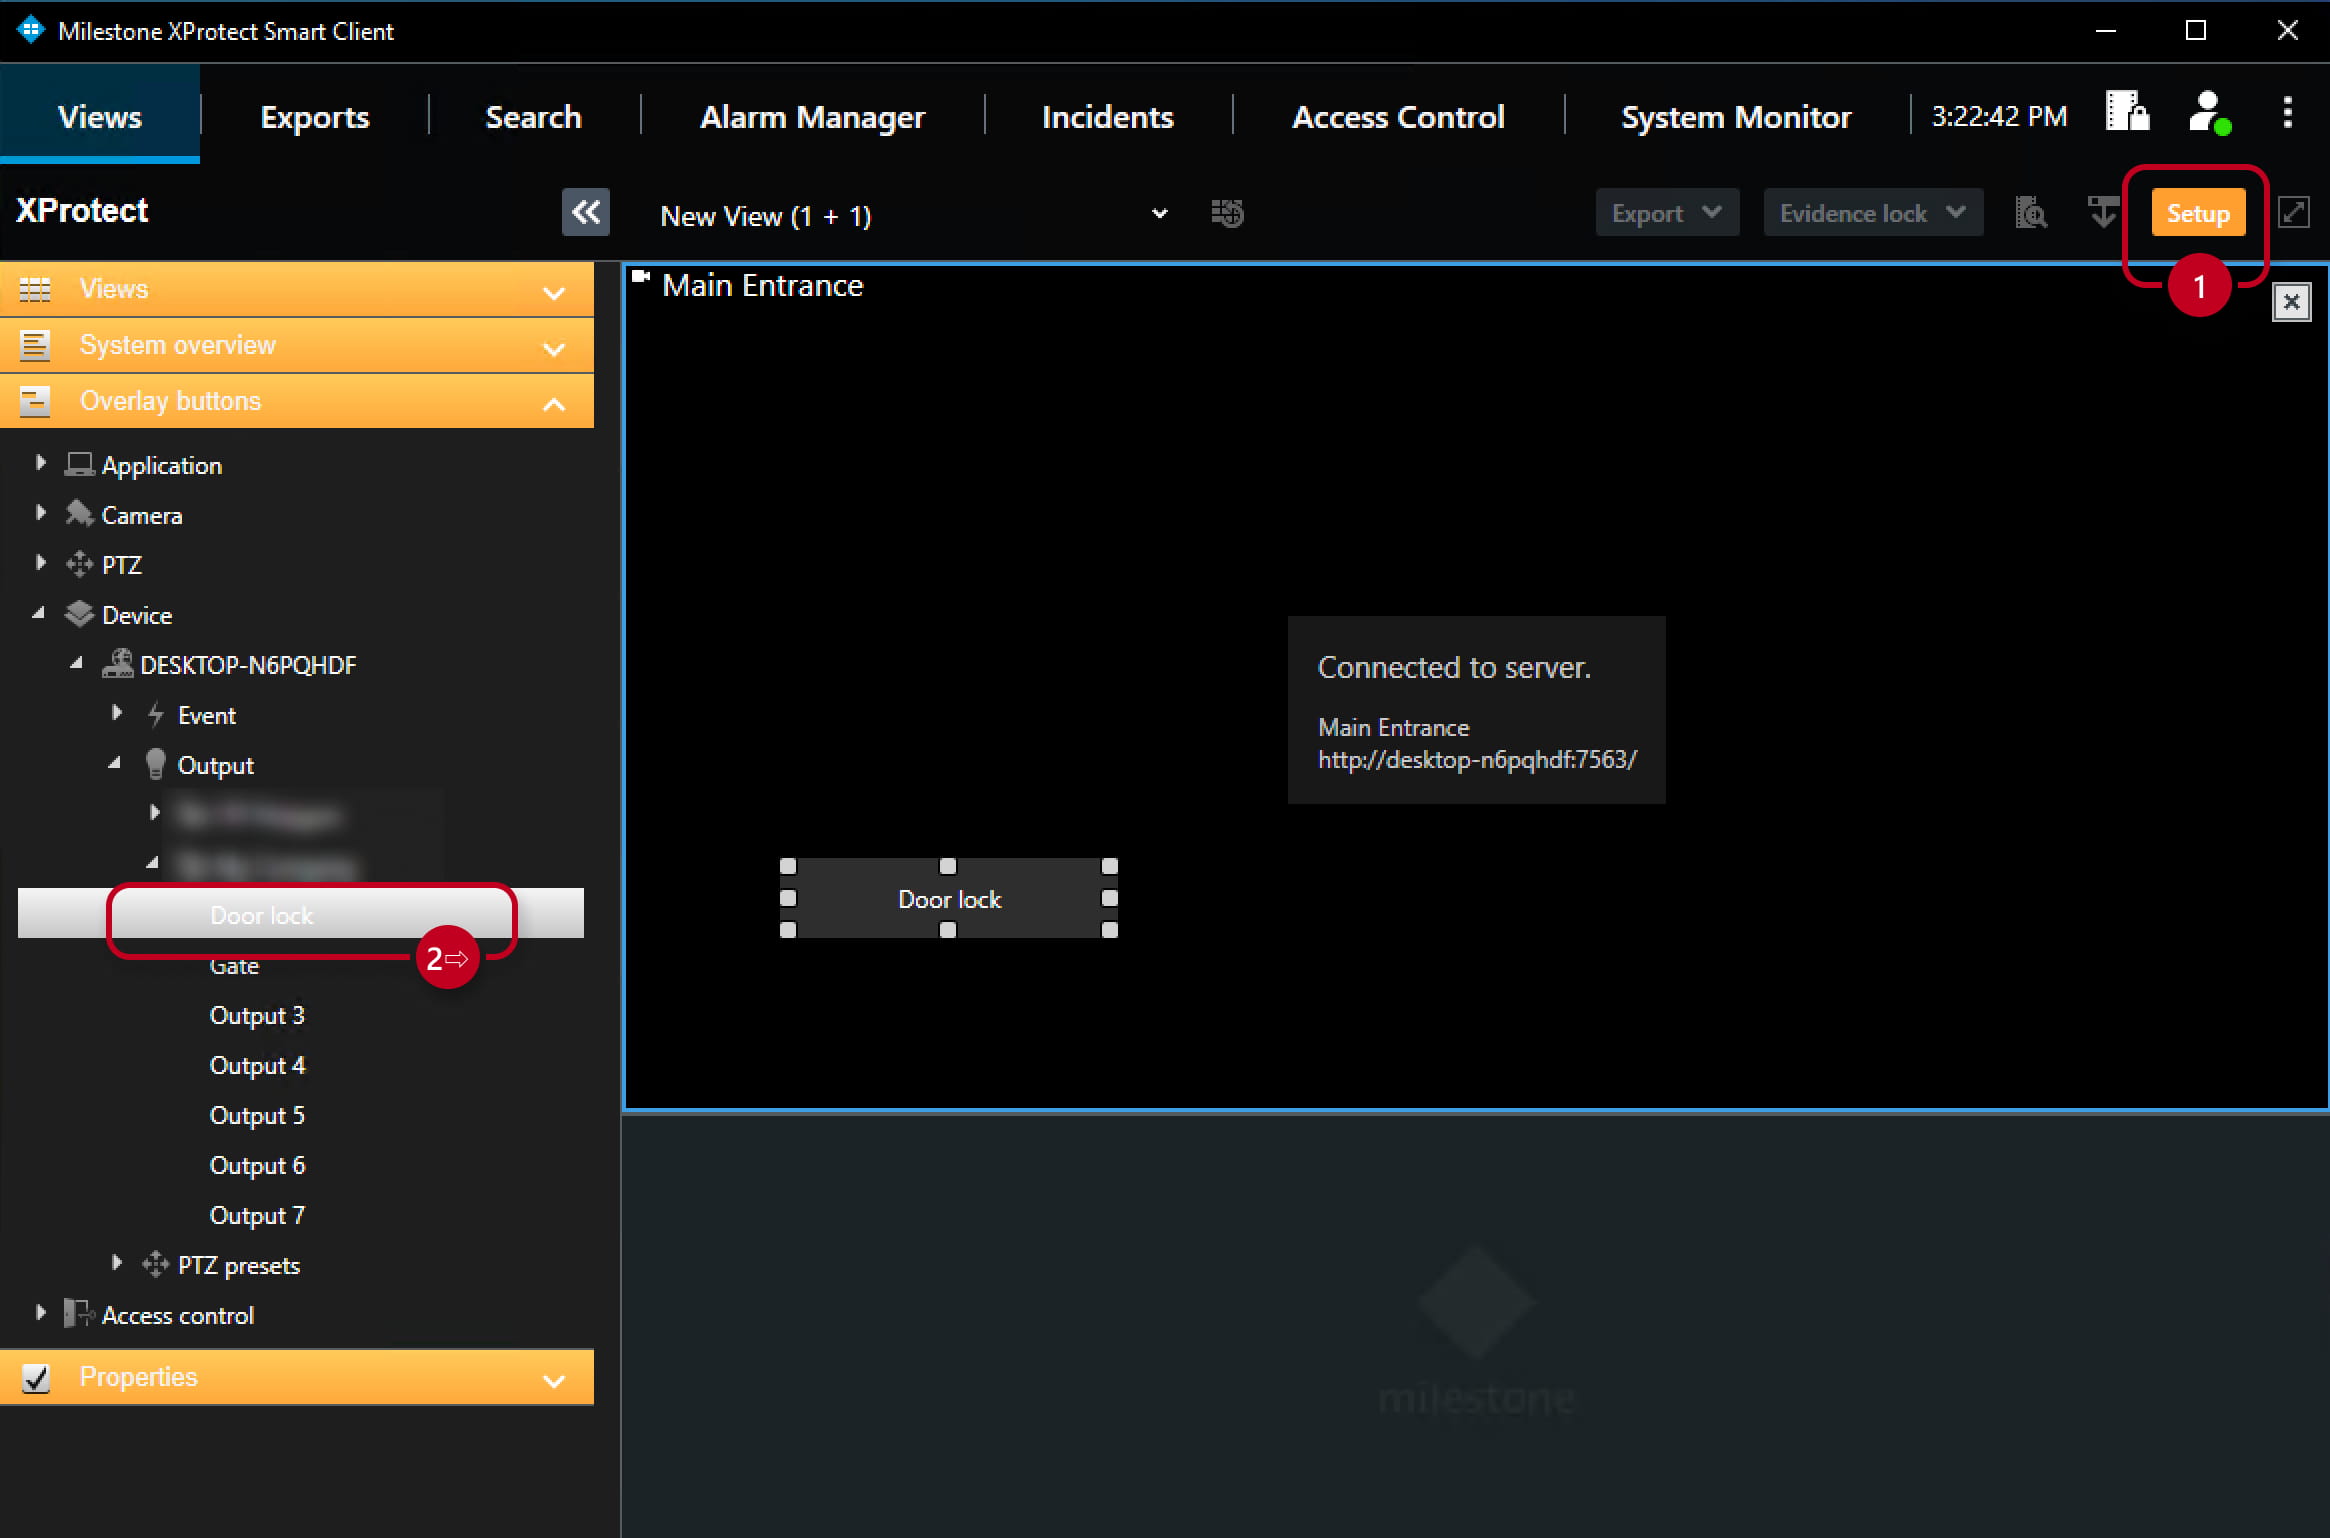Expand the PTZ presets node

(x=117, y=1262)
